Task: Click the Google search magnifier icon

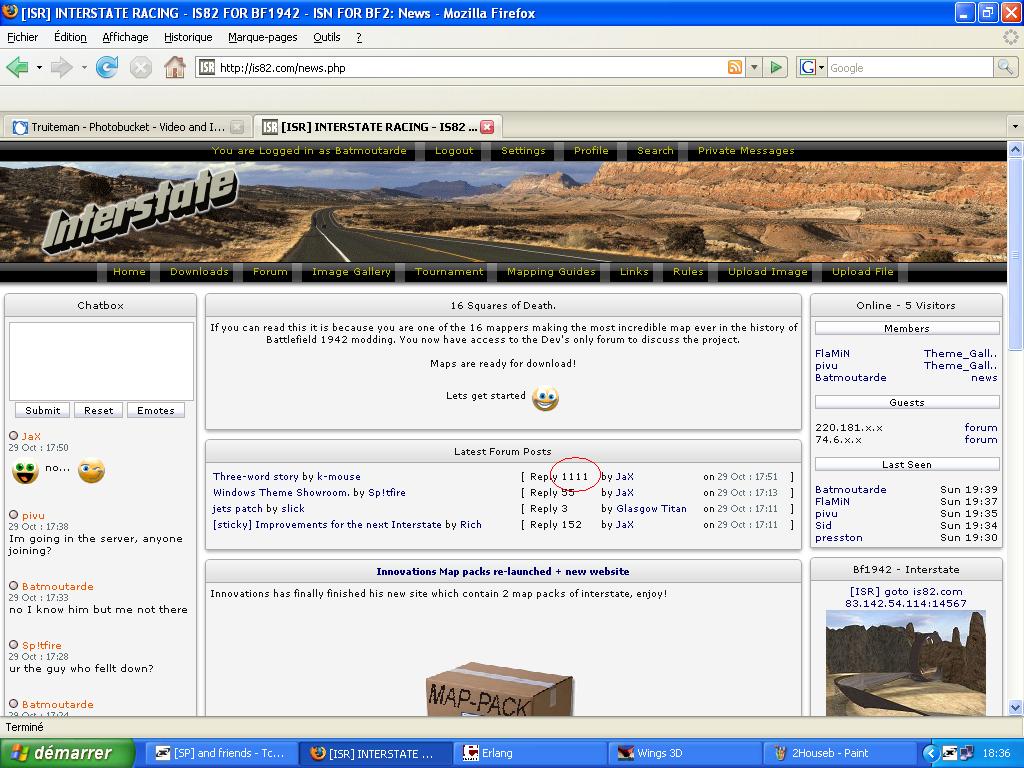Action: tap(1005, 67)
